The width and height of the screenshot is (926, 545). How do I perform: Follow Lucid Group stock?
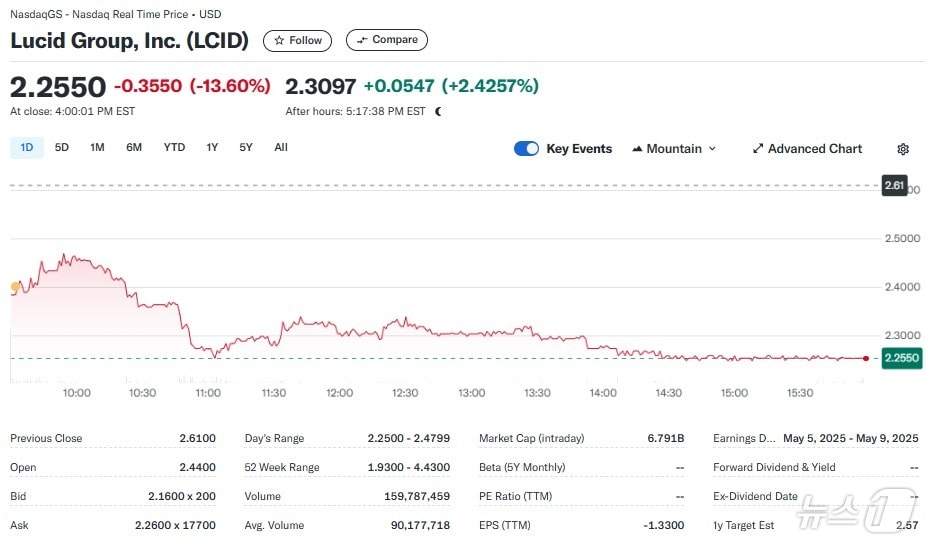pos(298,41)
